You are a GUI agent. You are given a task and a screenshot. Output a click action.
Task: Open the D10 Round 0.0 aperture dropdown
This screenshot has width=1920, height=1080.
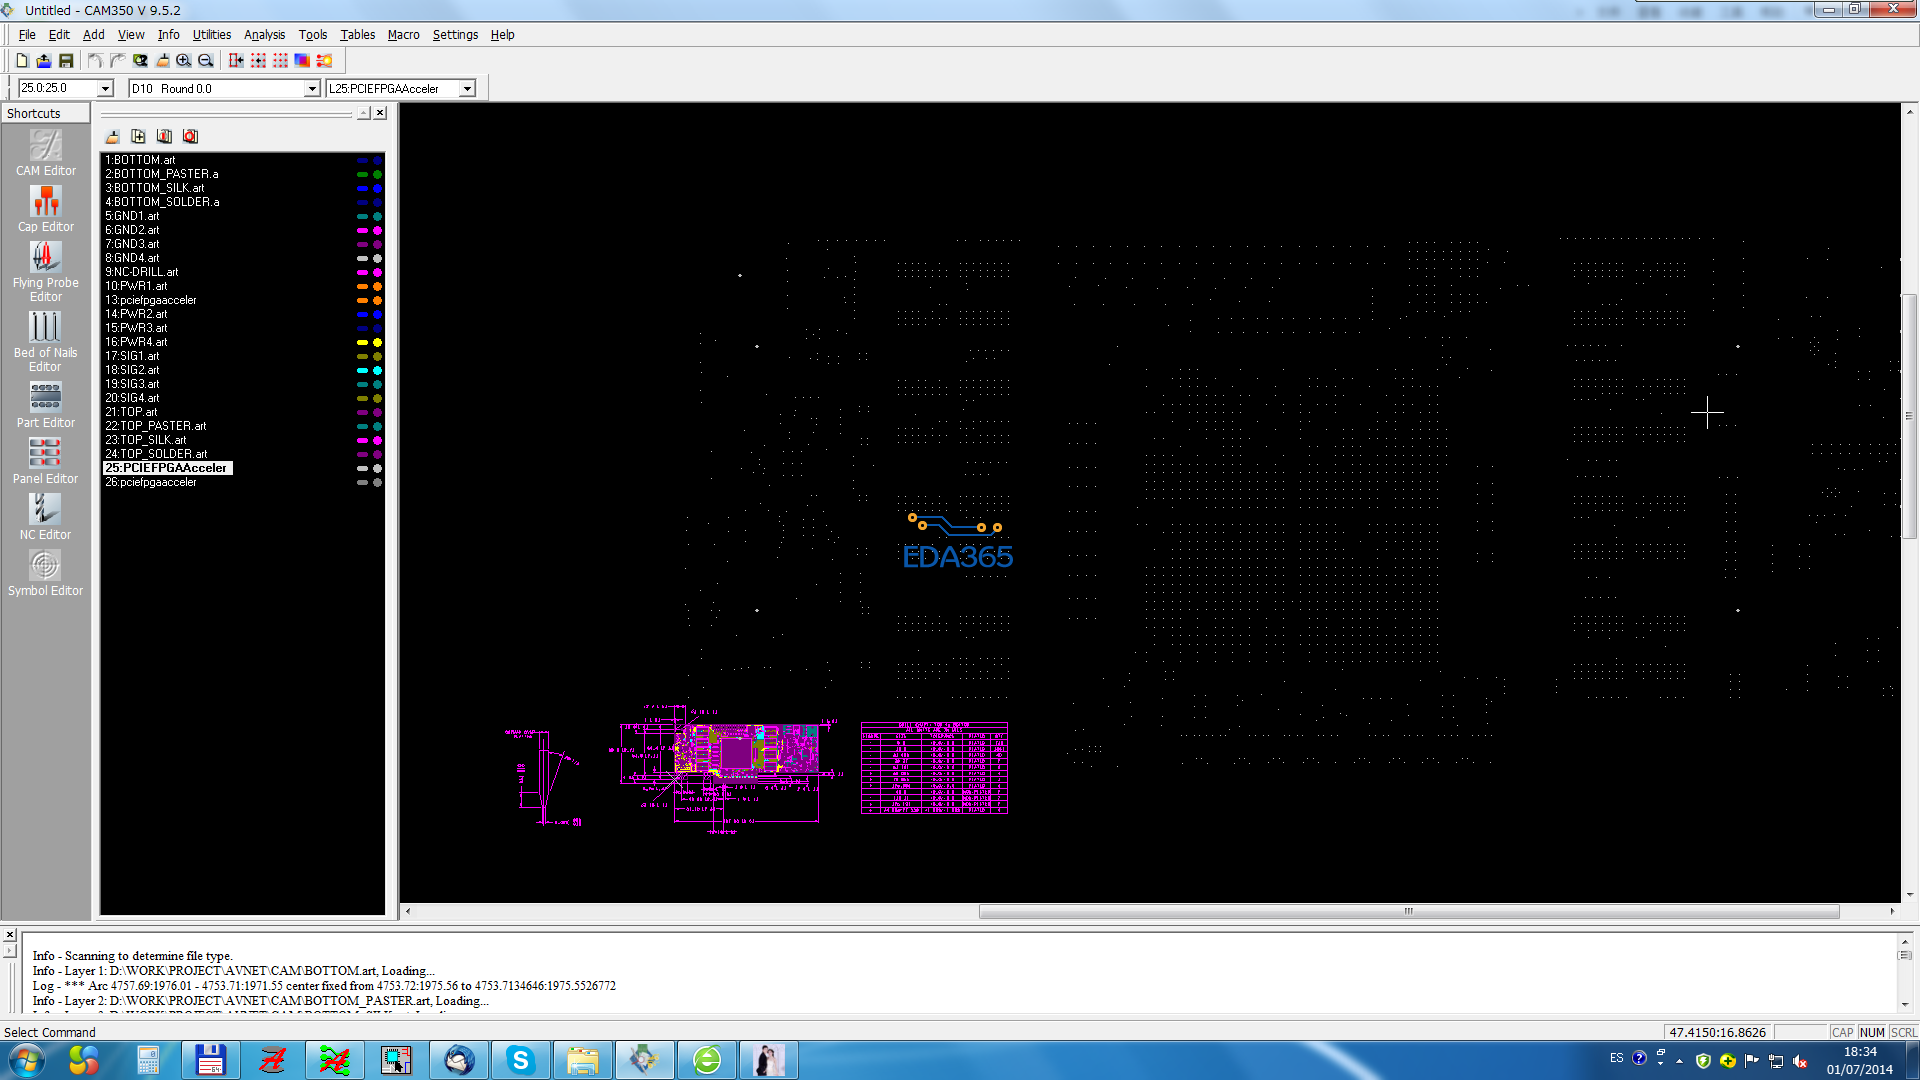311,89
